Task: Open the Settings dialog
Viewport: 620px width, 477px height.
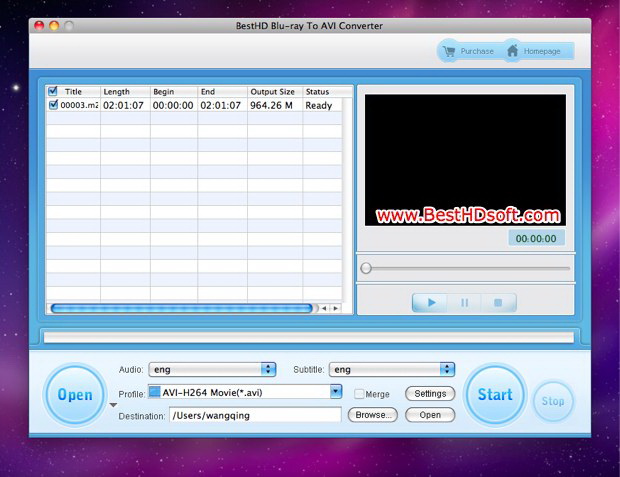Action: [x=430, y=394]
